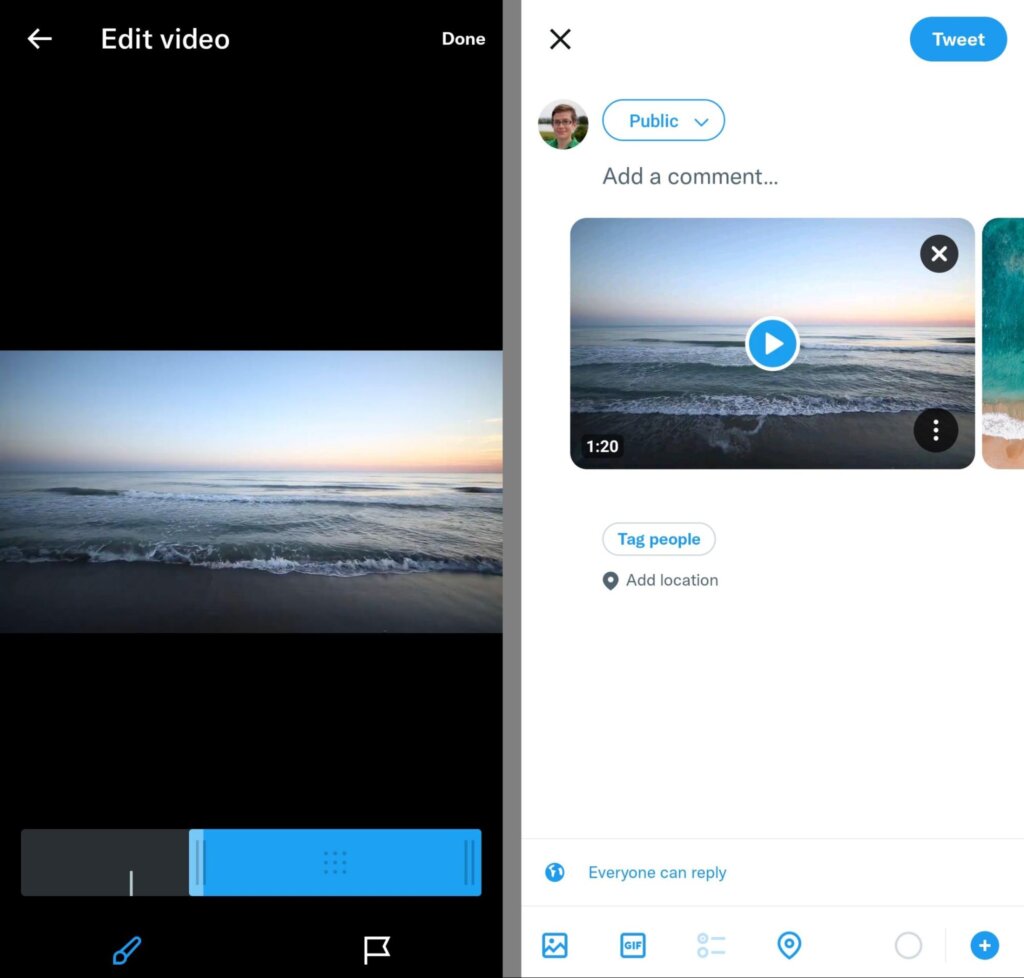Image resolution: width=1024 pixels, height=978 pixels.
Task: Add another tweet with plus icon
Action: pyautogui.click(x=984, y=945)
